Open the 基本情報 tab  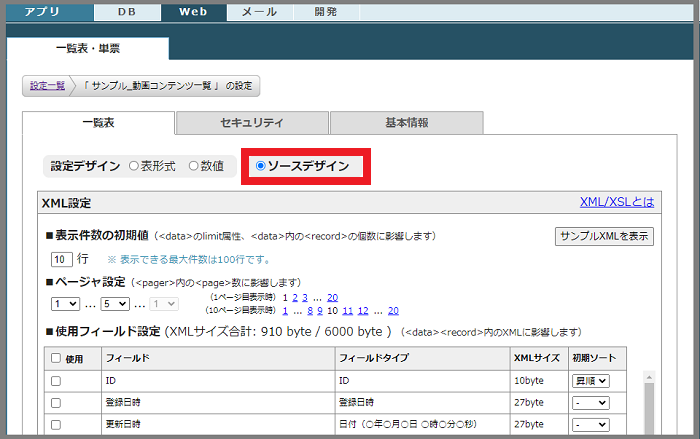click(x=406, y=123)
